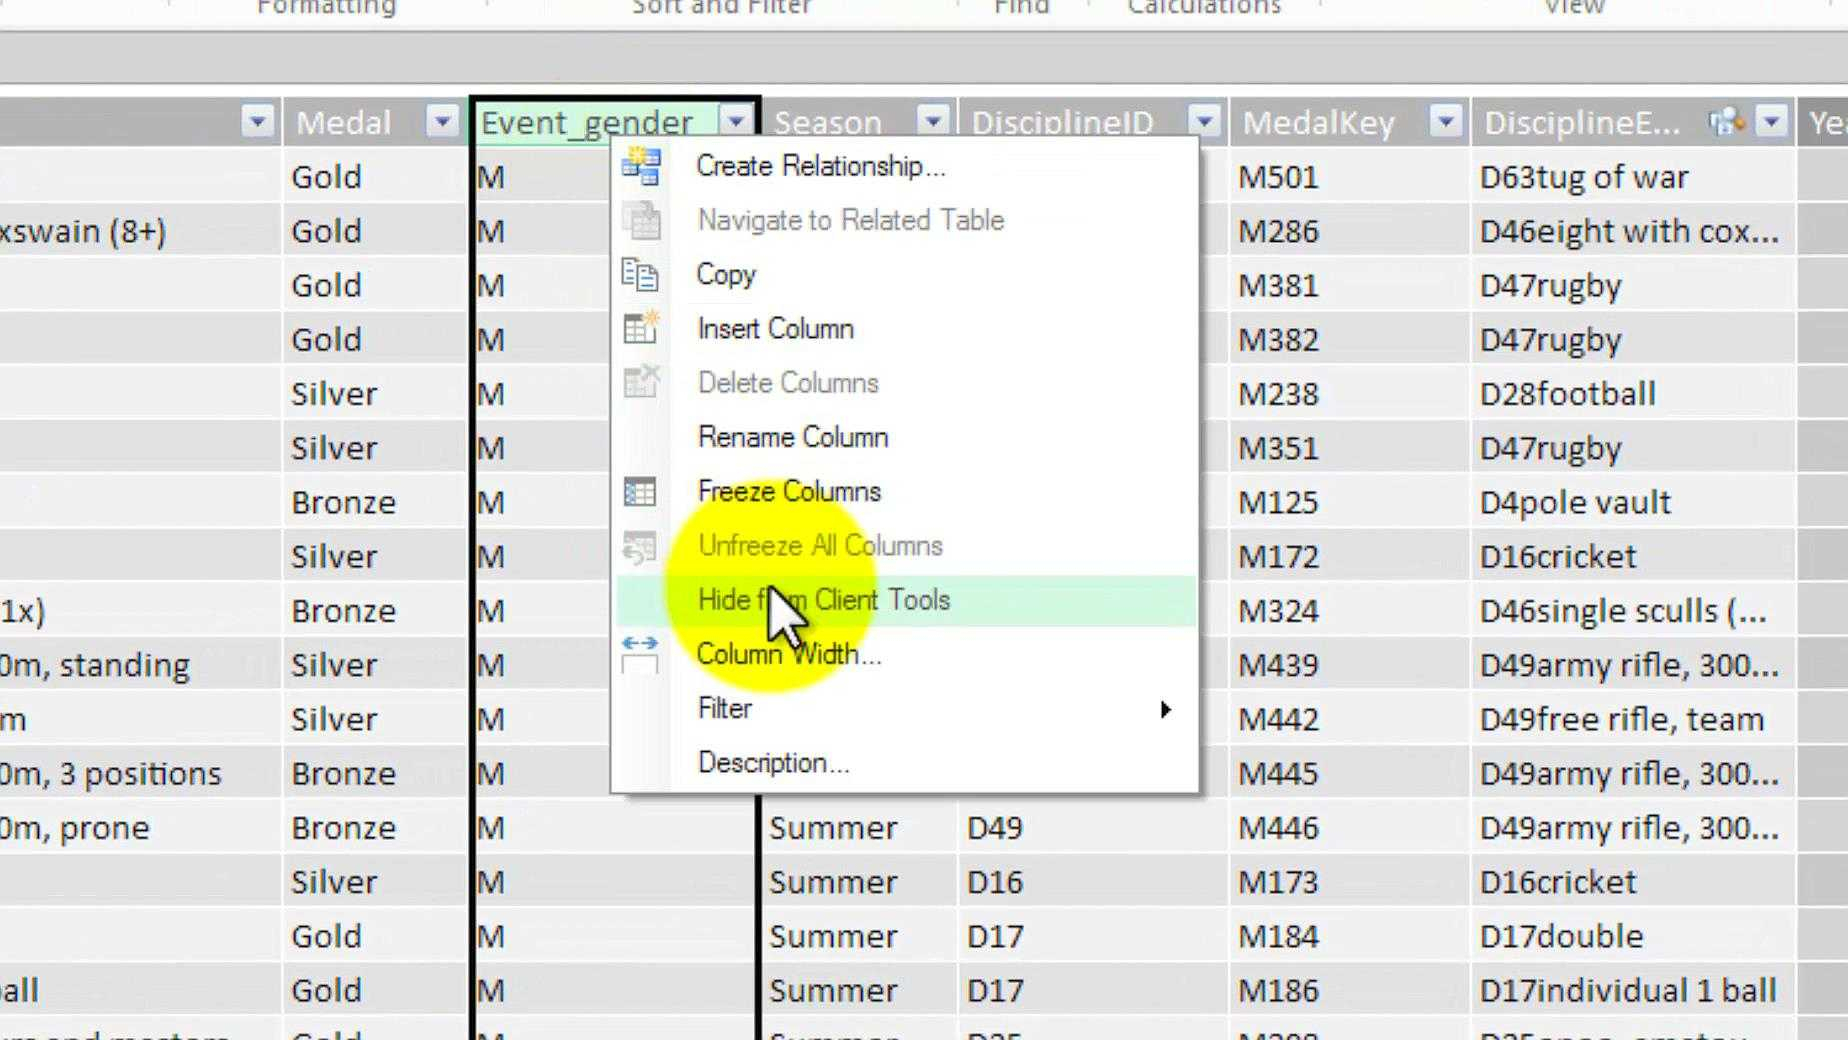The height and width of the screenshot is (1040, 1848).
Task: Open the Medal column filter dropdown
Action: [441, 122]
